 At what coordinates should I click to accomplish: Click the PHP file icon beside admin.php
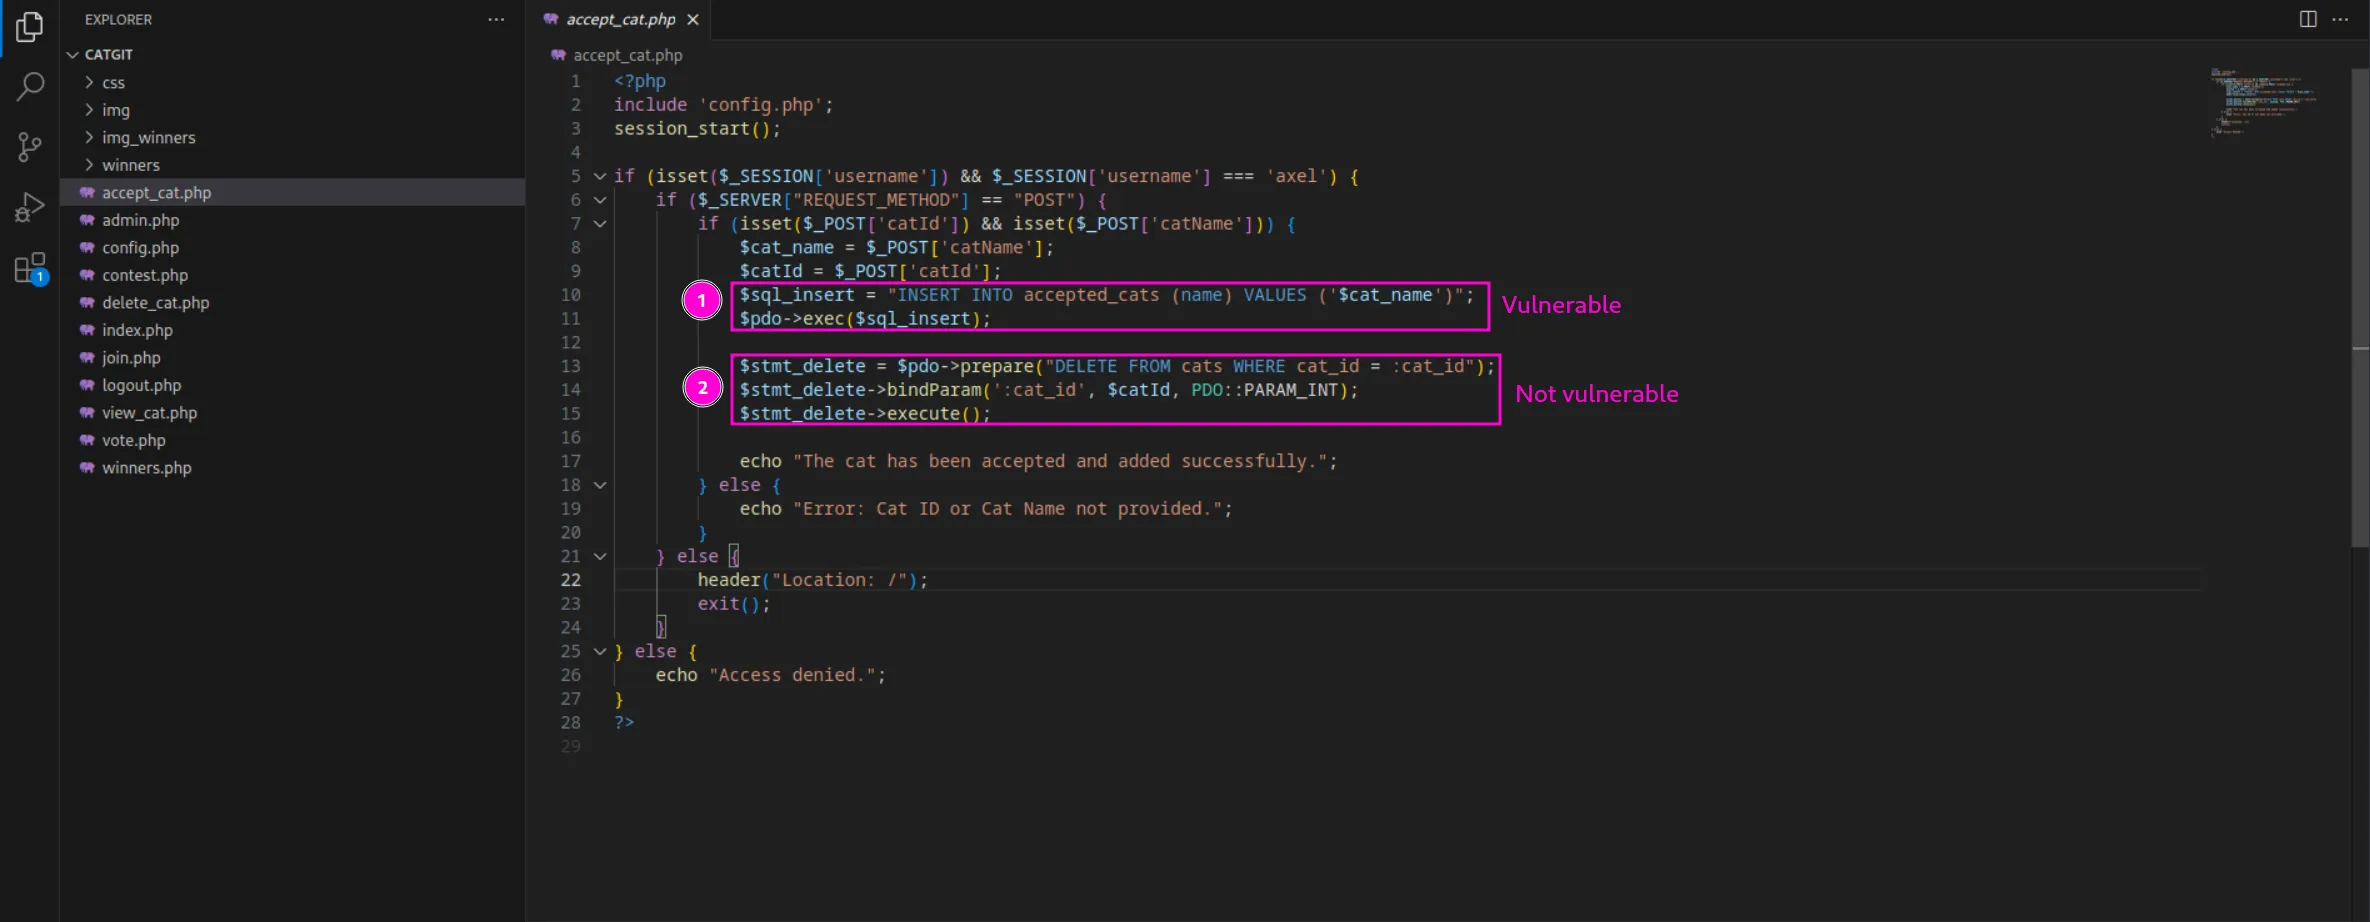[87, 220]
